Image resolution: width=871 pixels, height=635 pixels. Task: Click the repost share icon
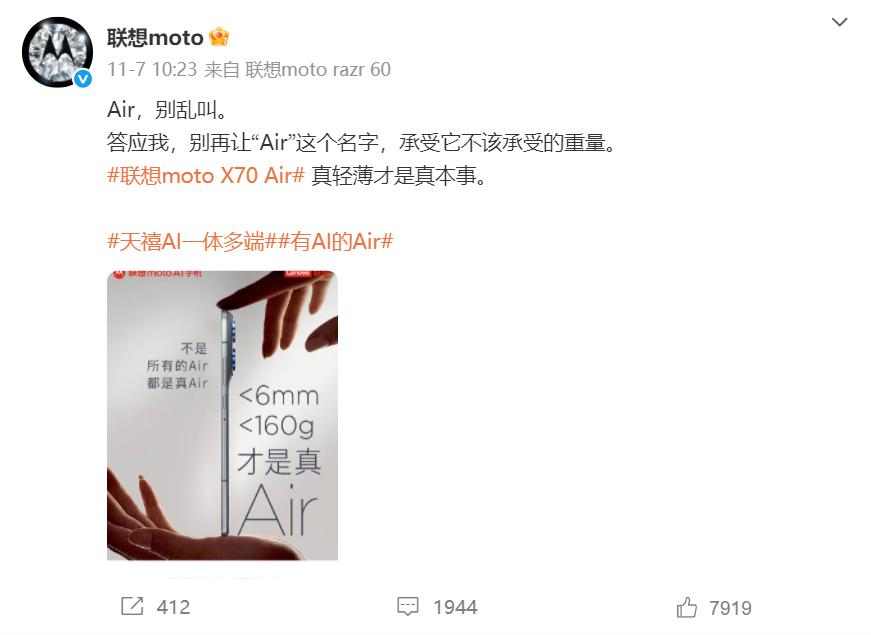pos(132,606)
